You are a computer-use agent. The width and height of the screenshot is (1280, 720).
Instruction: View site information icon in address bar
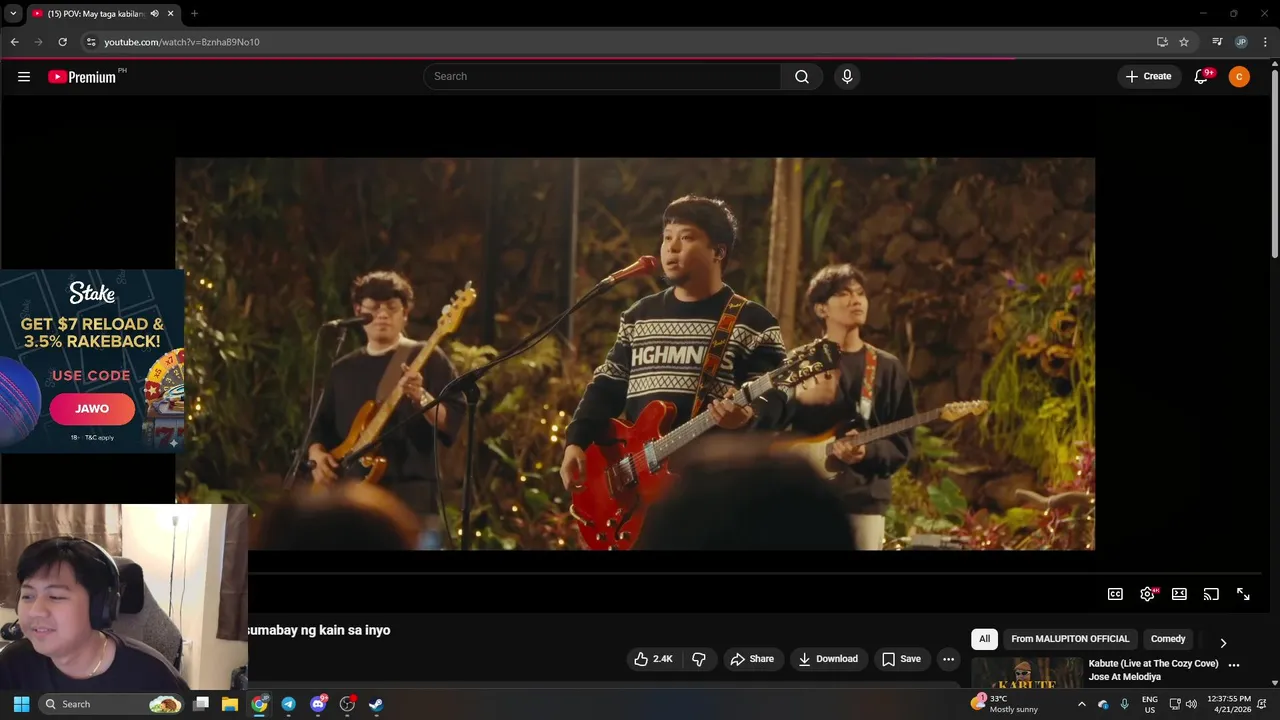(x=91, y=42)
